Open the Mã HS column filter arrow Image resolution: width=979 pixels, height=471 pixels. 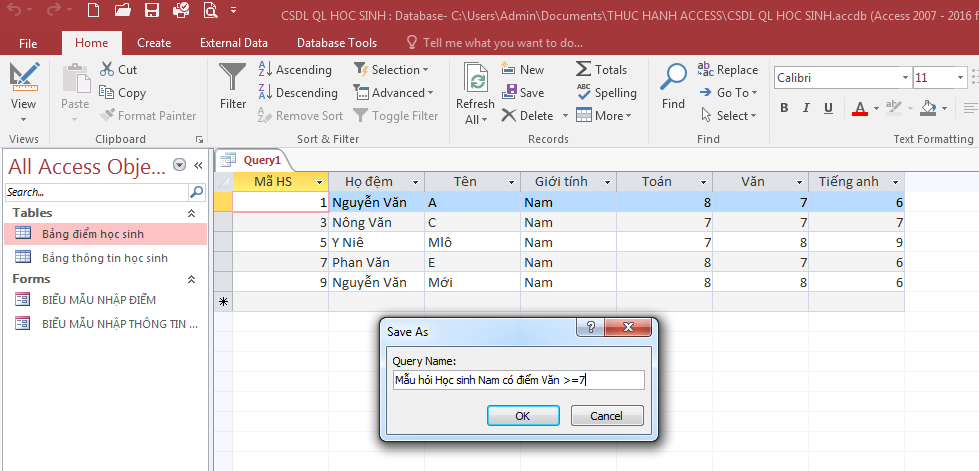pos(320,182)
